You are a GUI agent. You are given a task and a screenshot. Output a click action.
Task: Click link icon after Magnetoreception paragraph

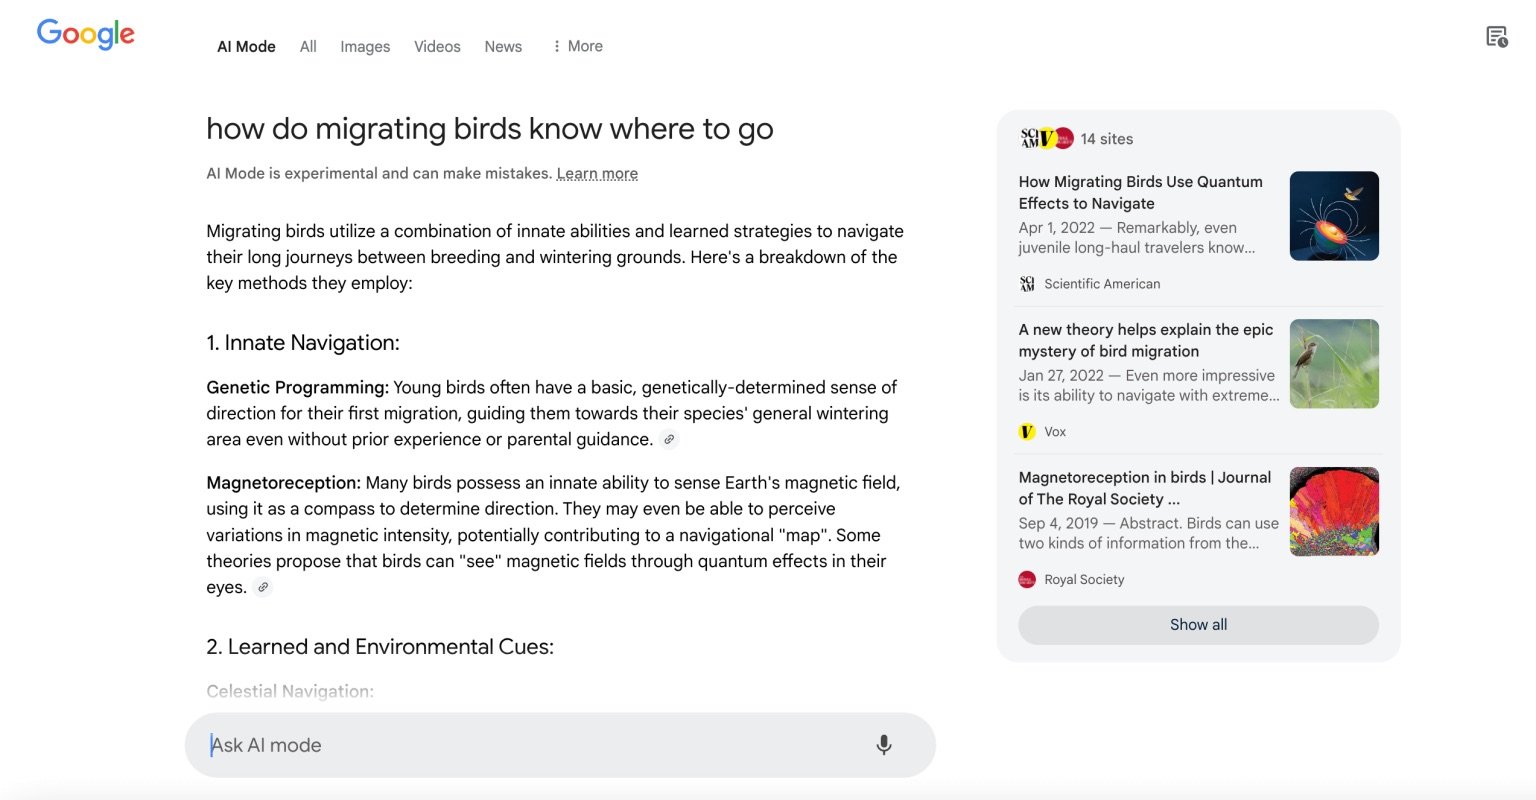pos(263,587)
